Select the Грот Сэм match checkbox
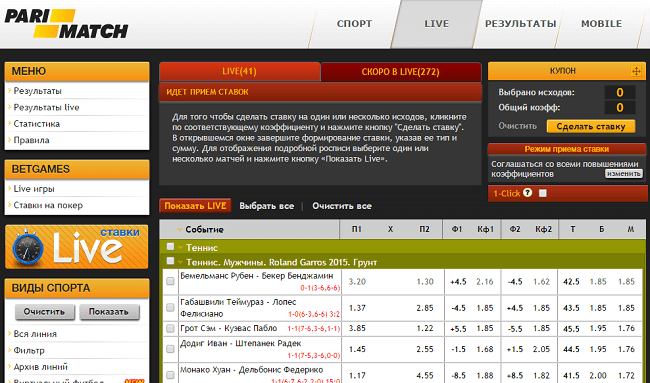 click(170, 329)
